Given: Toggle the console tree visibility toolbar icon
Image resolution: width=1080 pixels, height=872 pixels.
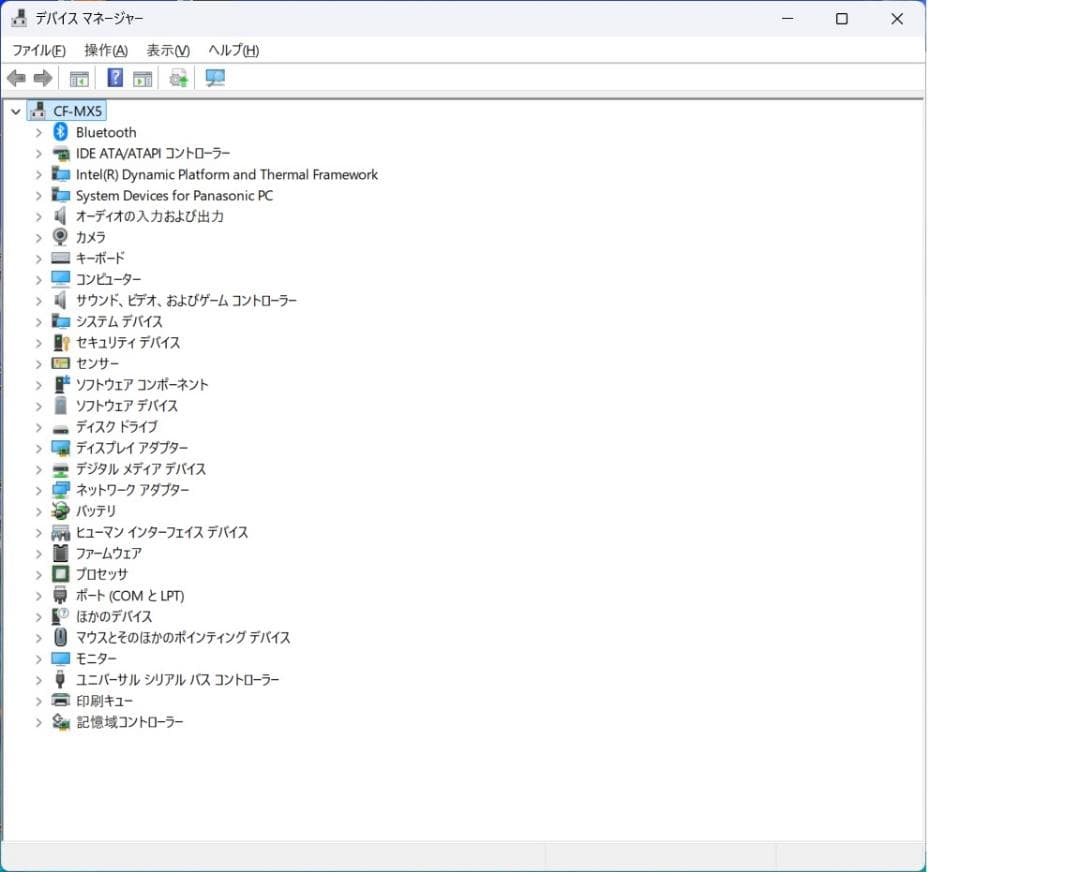Looking at the screenshot, I should coord(79,77).
